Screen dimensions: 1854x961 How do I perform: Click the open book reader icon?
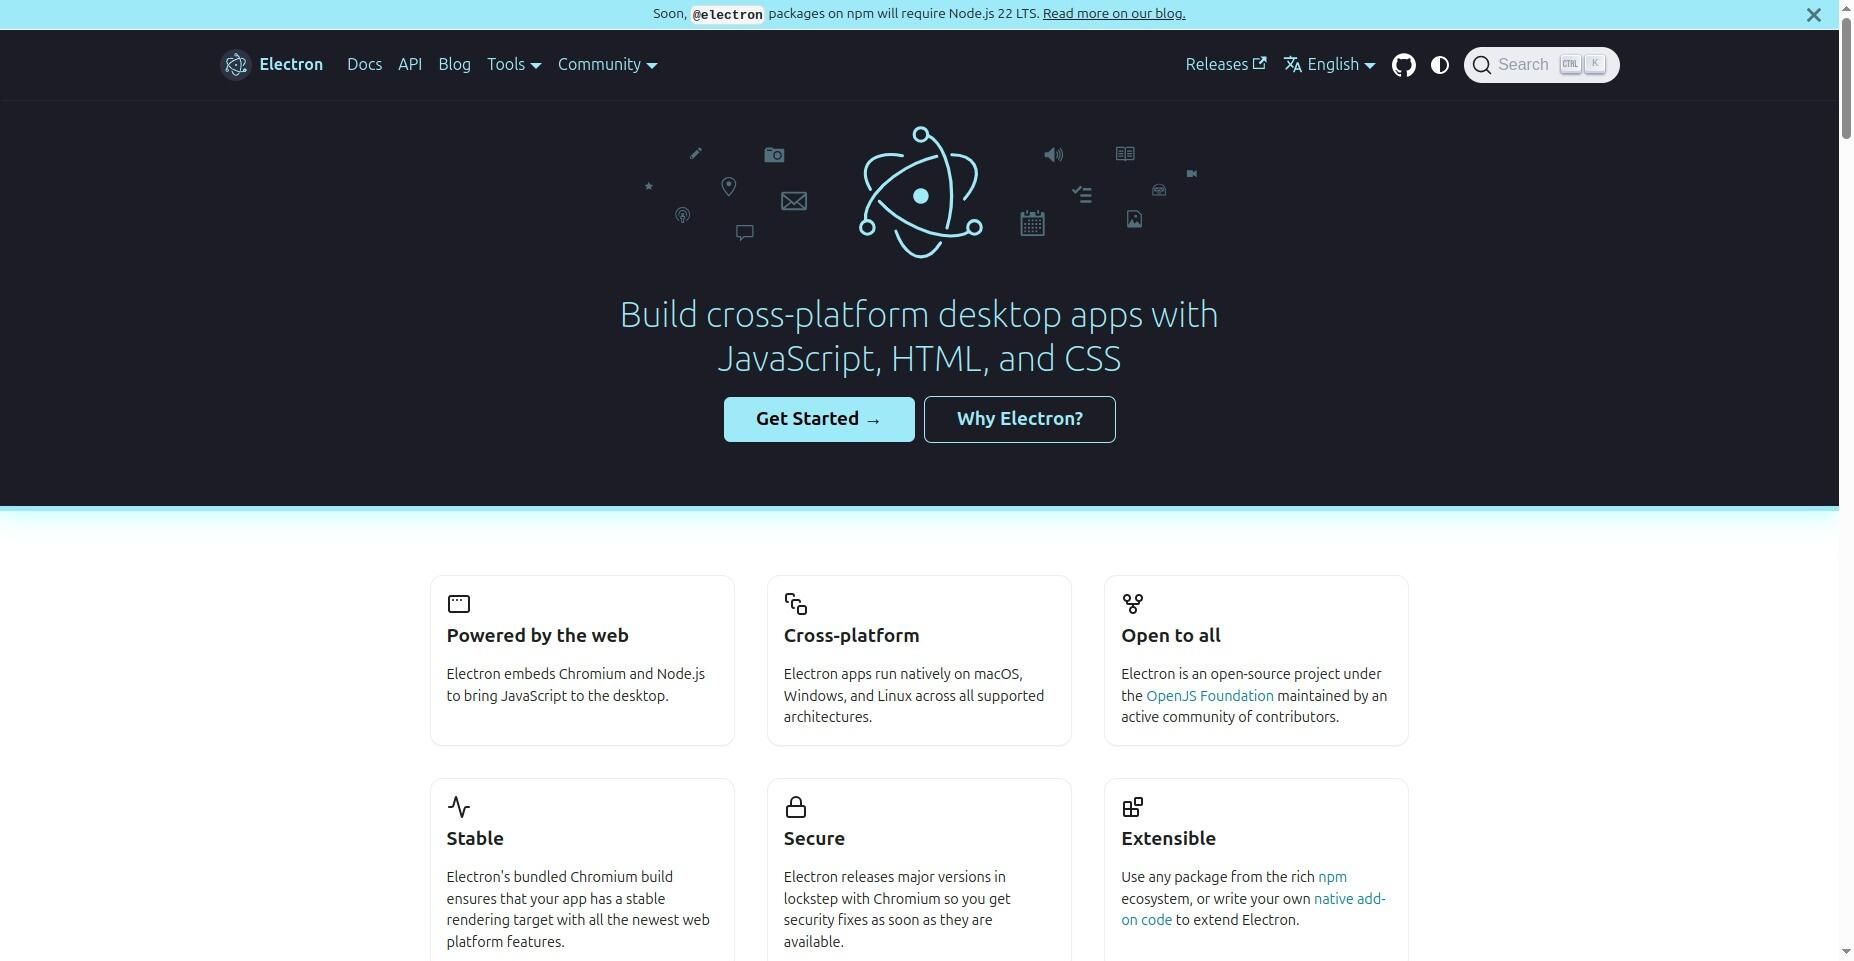click(x=1125, y=154)
